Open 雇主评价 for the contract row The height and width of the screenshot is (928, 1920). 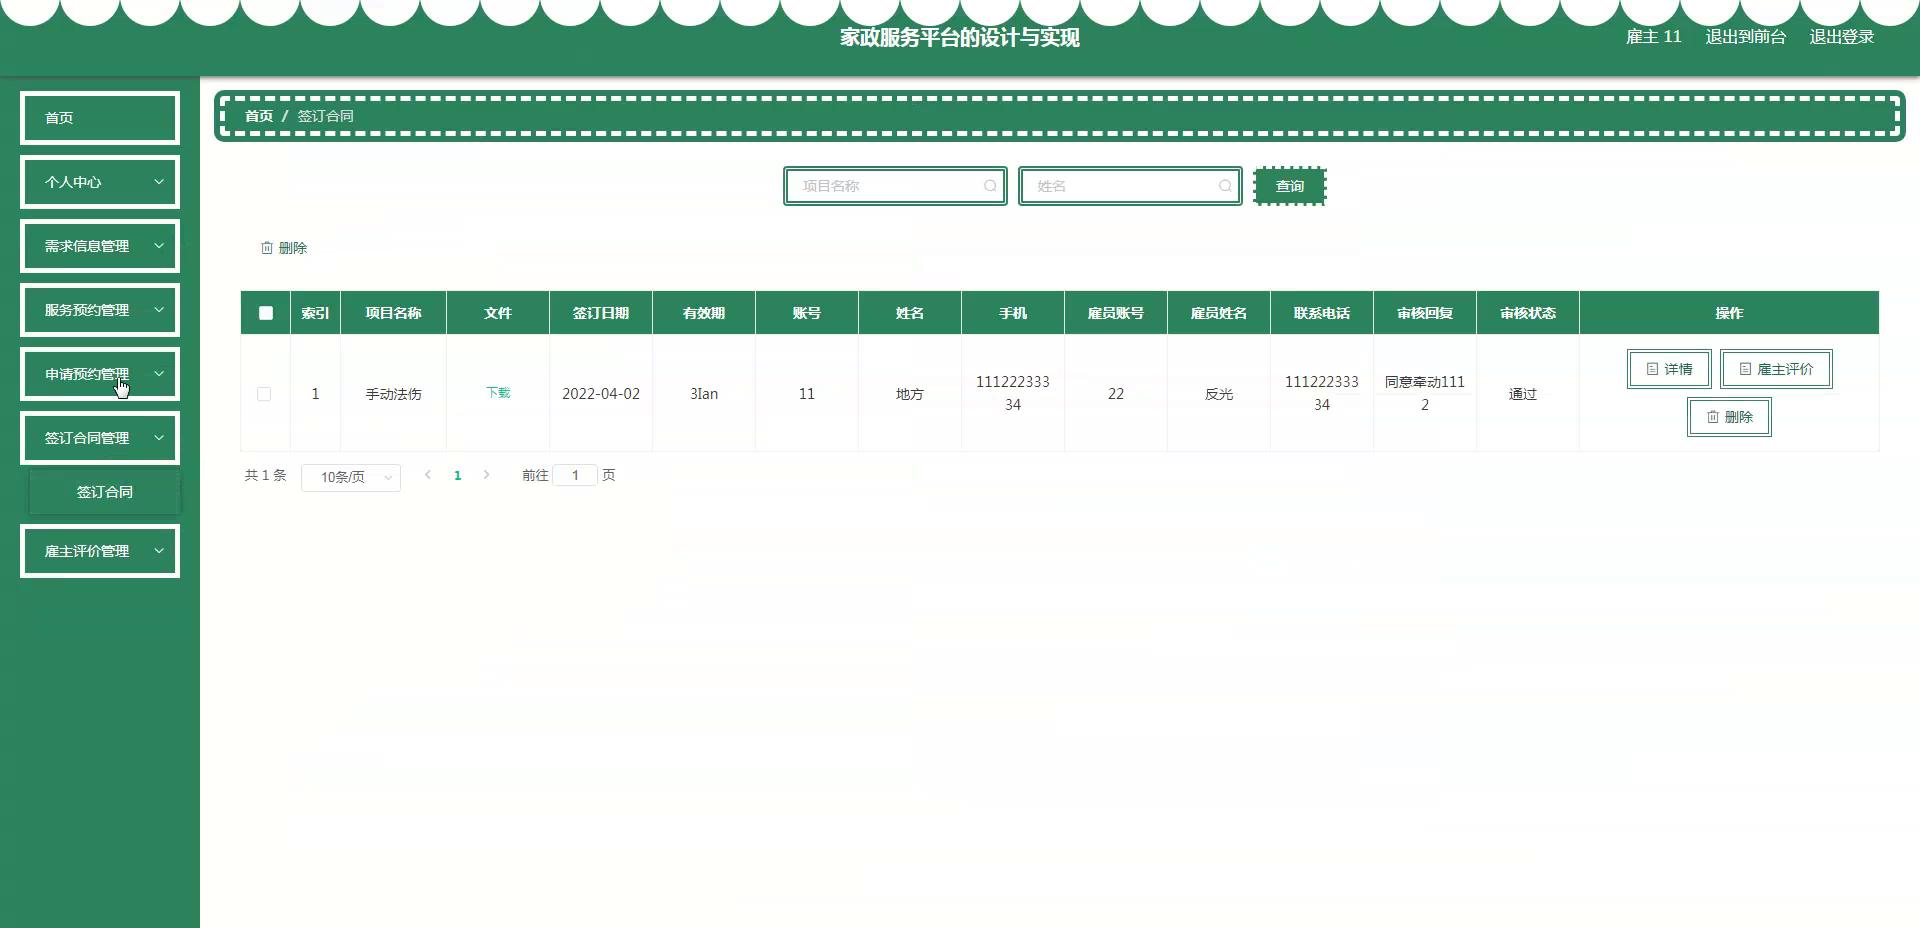pos(1775,369)
